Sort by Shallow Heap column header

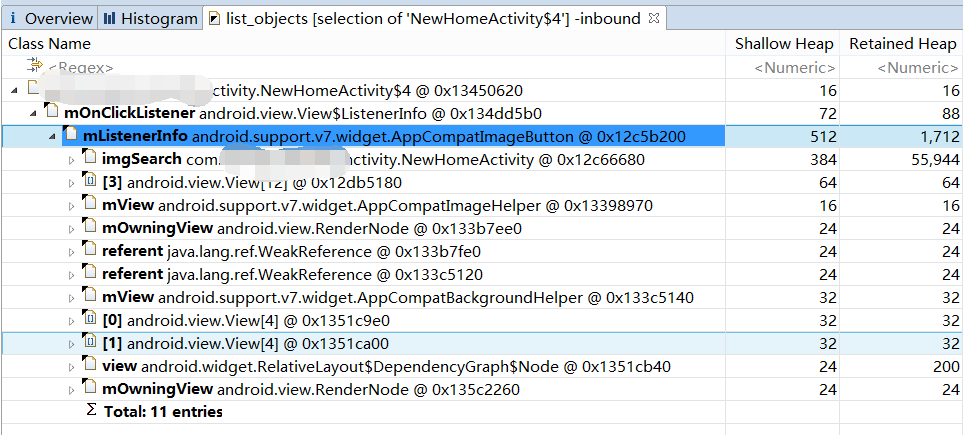tap(784, 44)
